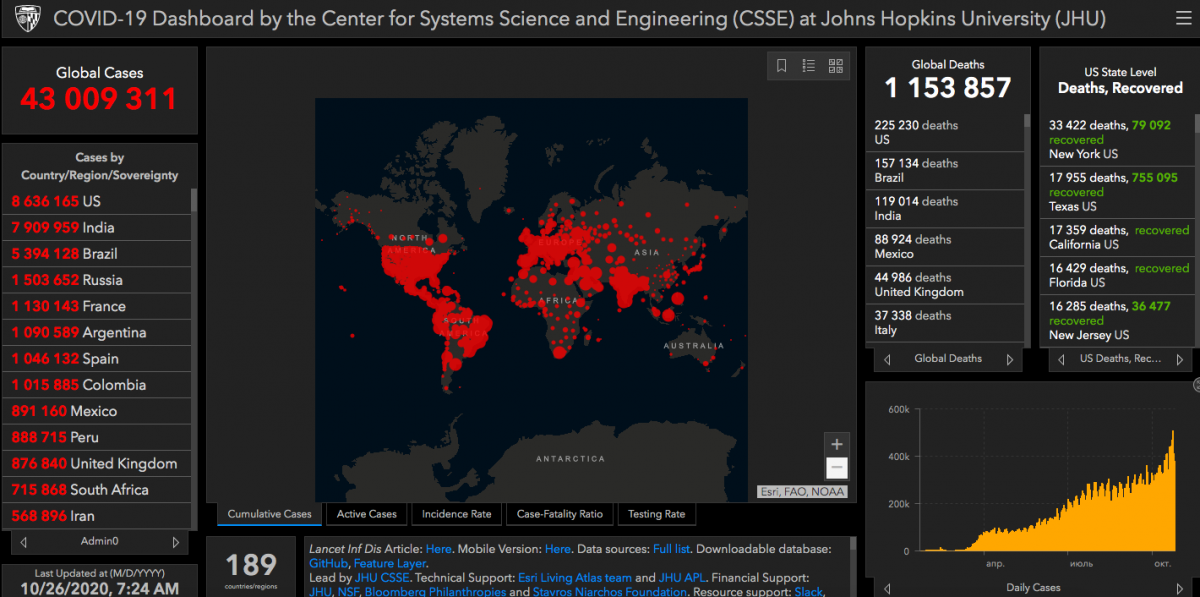This screenshot has width=1200, height=597.
Task: Click the 157 134 deaths Brazil entry
Action: tap(945, 171)
